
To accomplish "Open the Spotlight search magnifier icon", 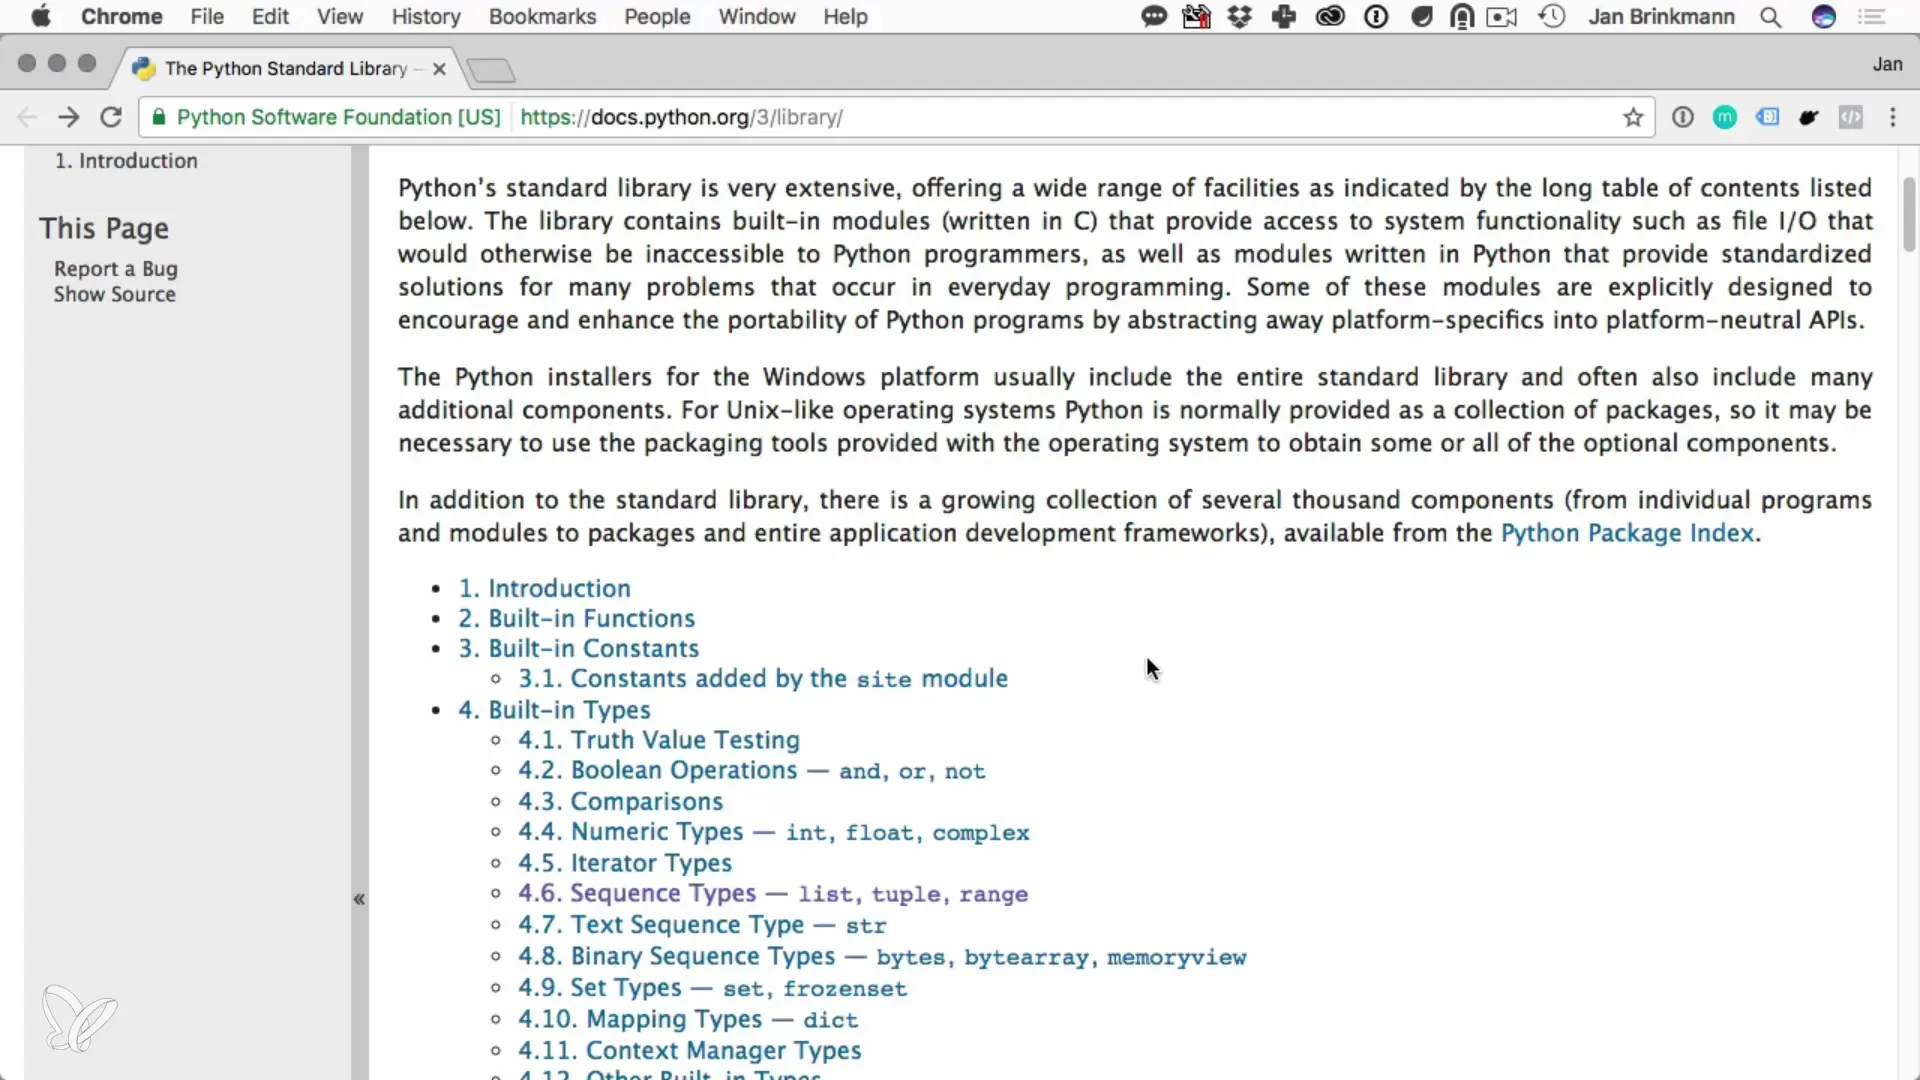I will 1770,17.
